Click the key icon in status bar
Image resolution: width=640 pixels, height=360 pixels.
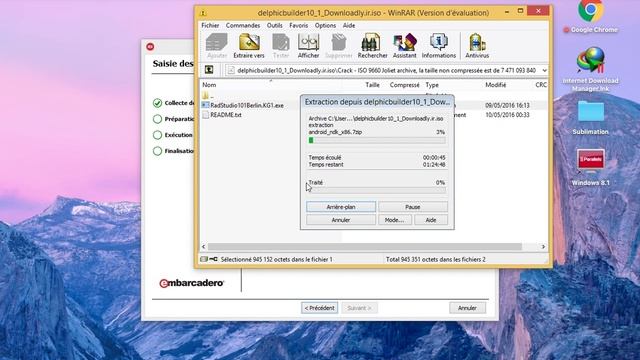[x=213, y=259]
